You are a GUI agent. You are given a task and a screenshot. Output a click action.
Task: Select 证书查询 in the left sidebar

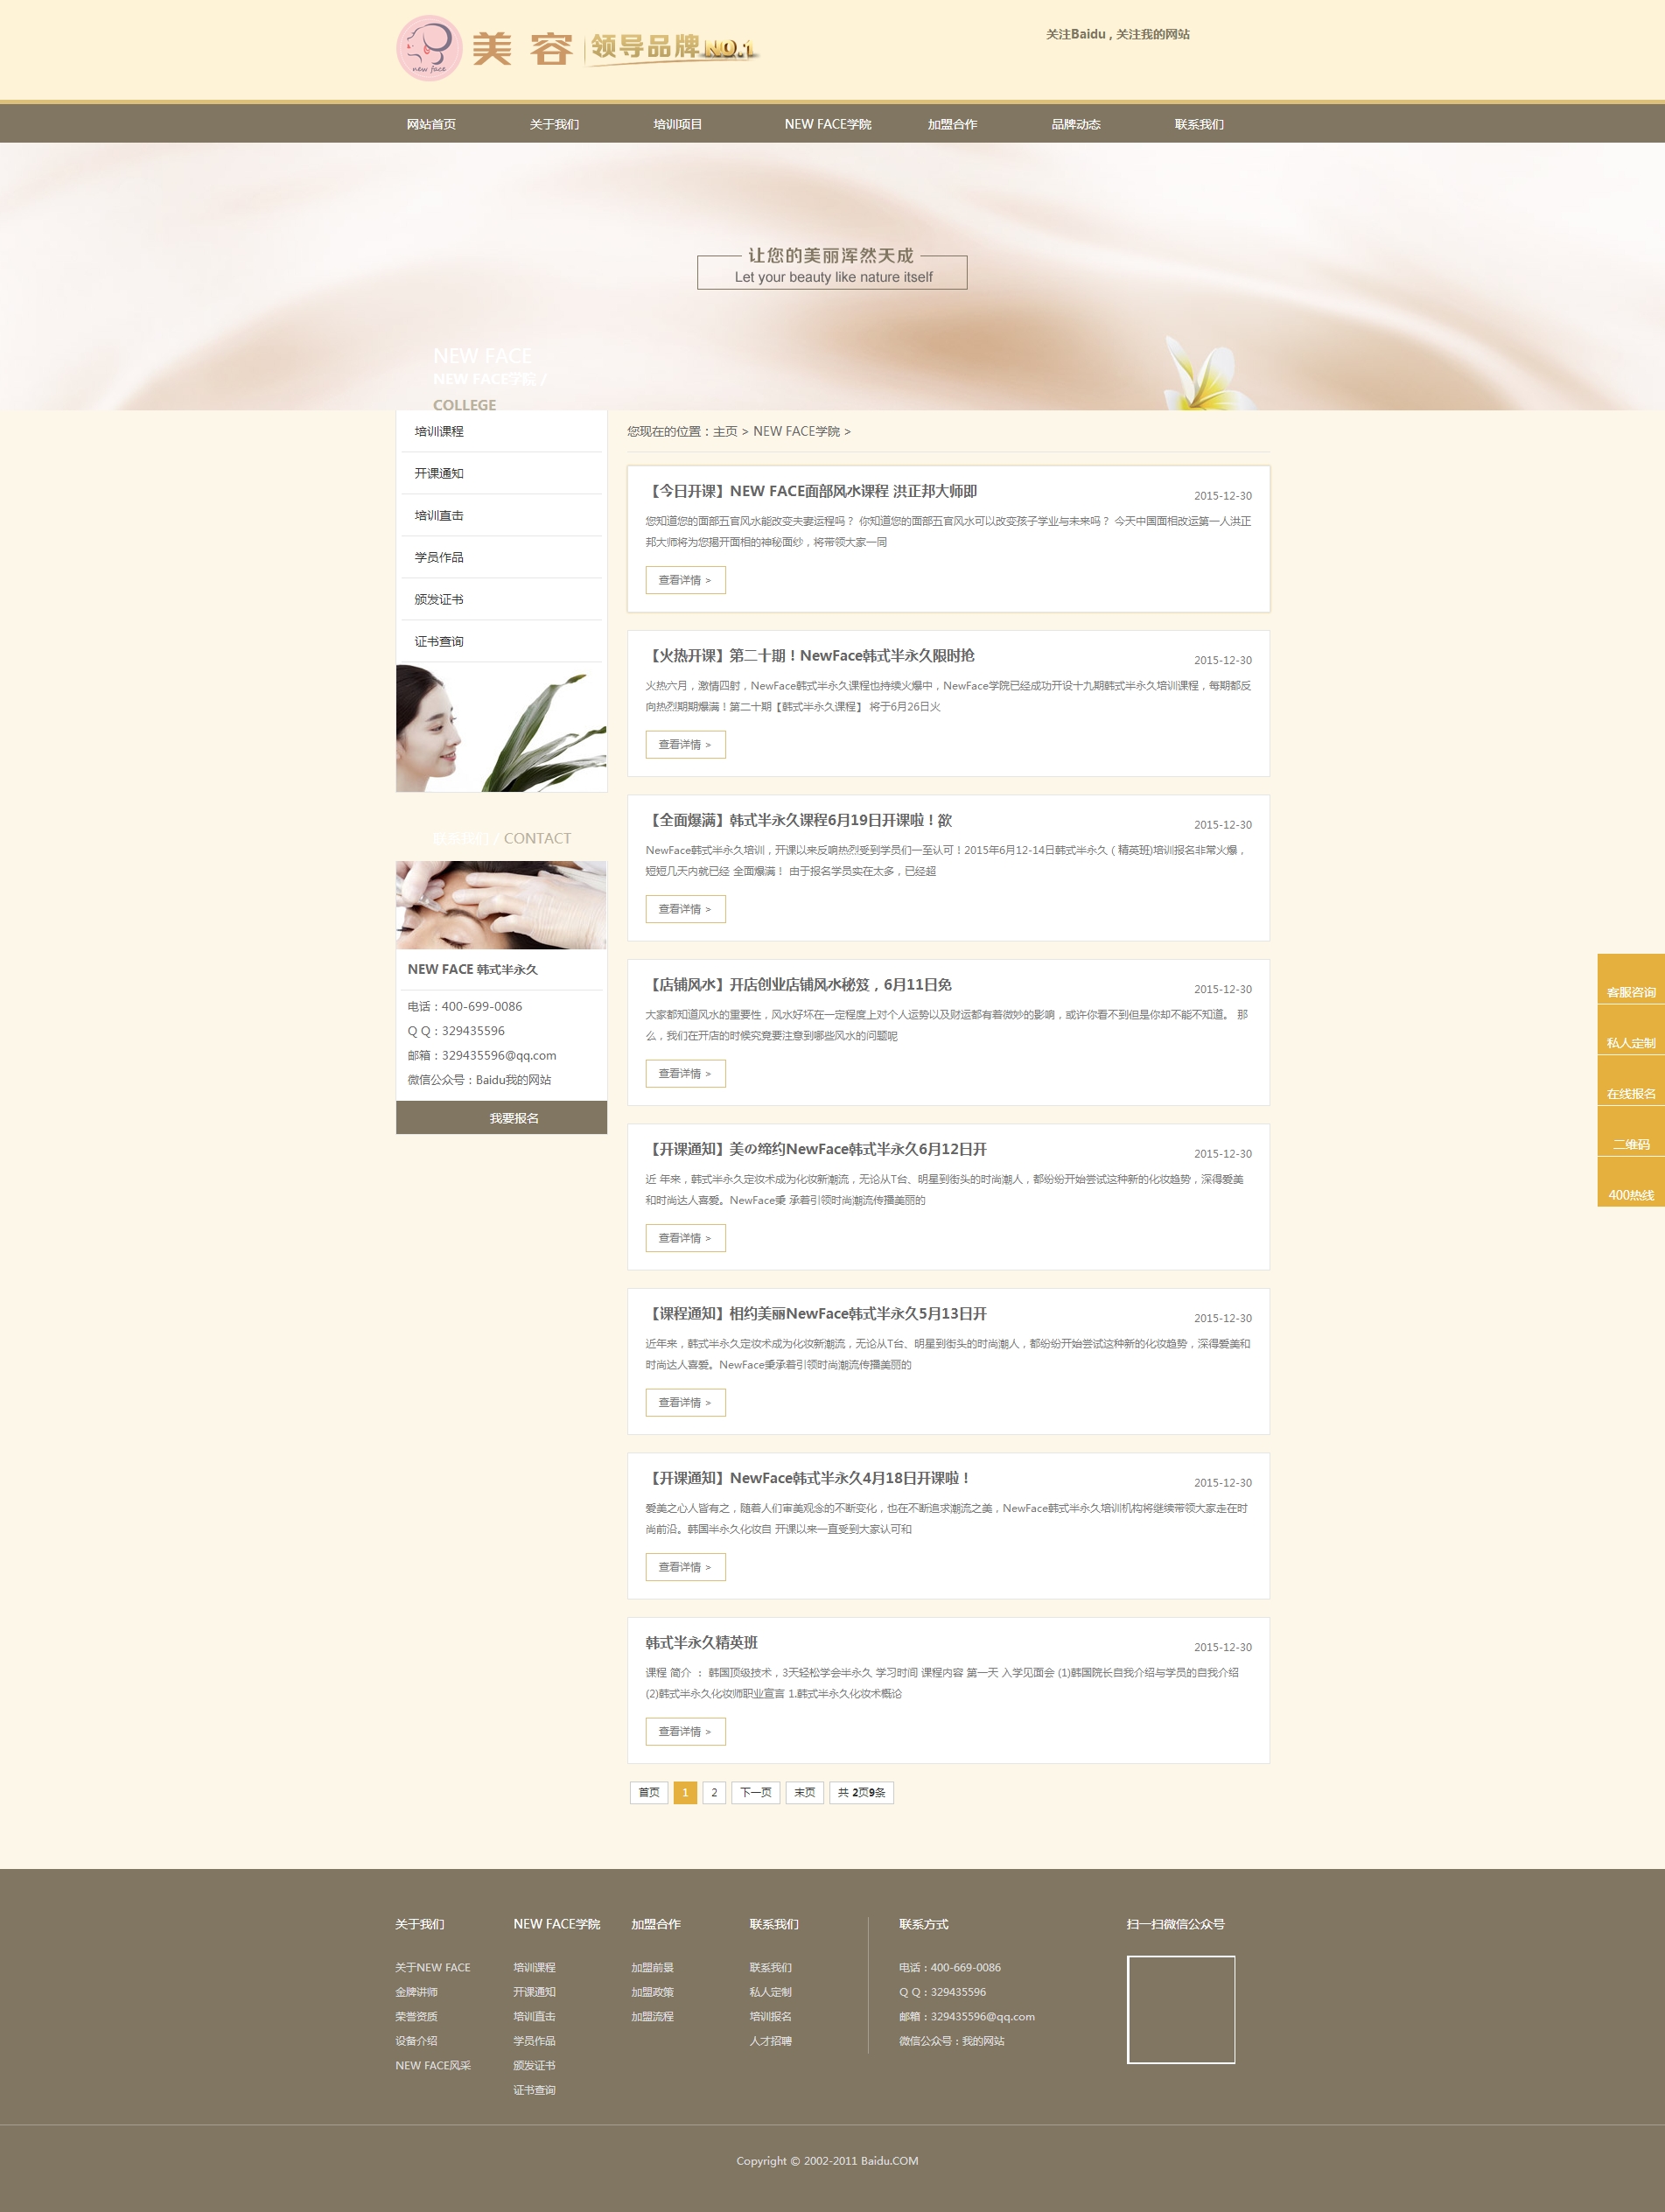click(439, 641)
